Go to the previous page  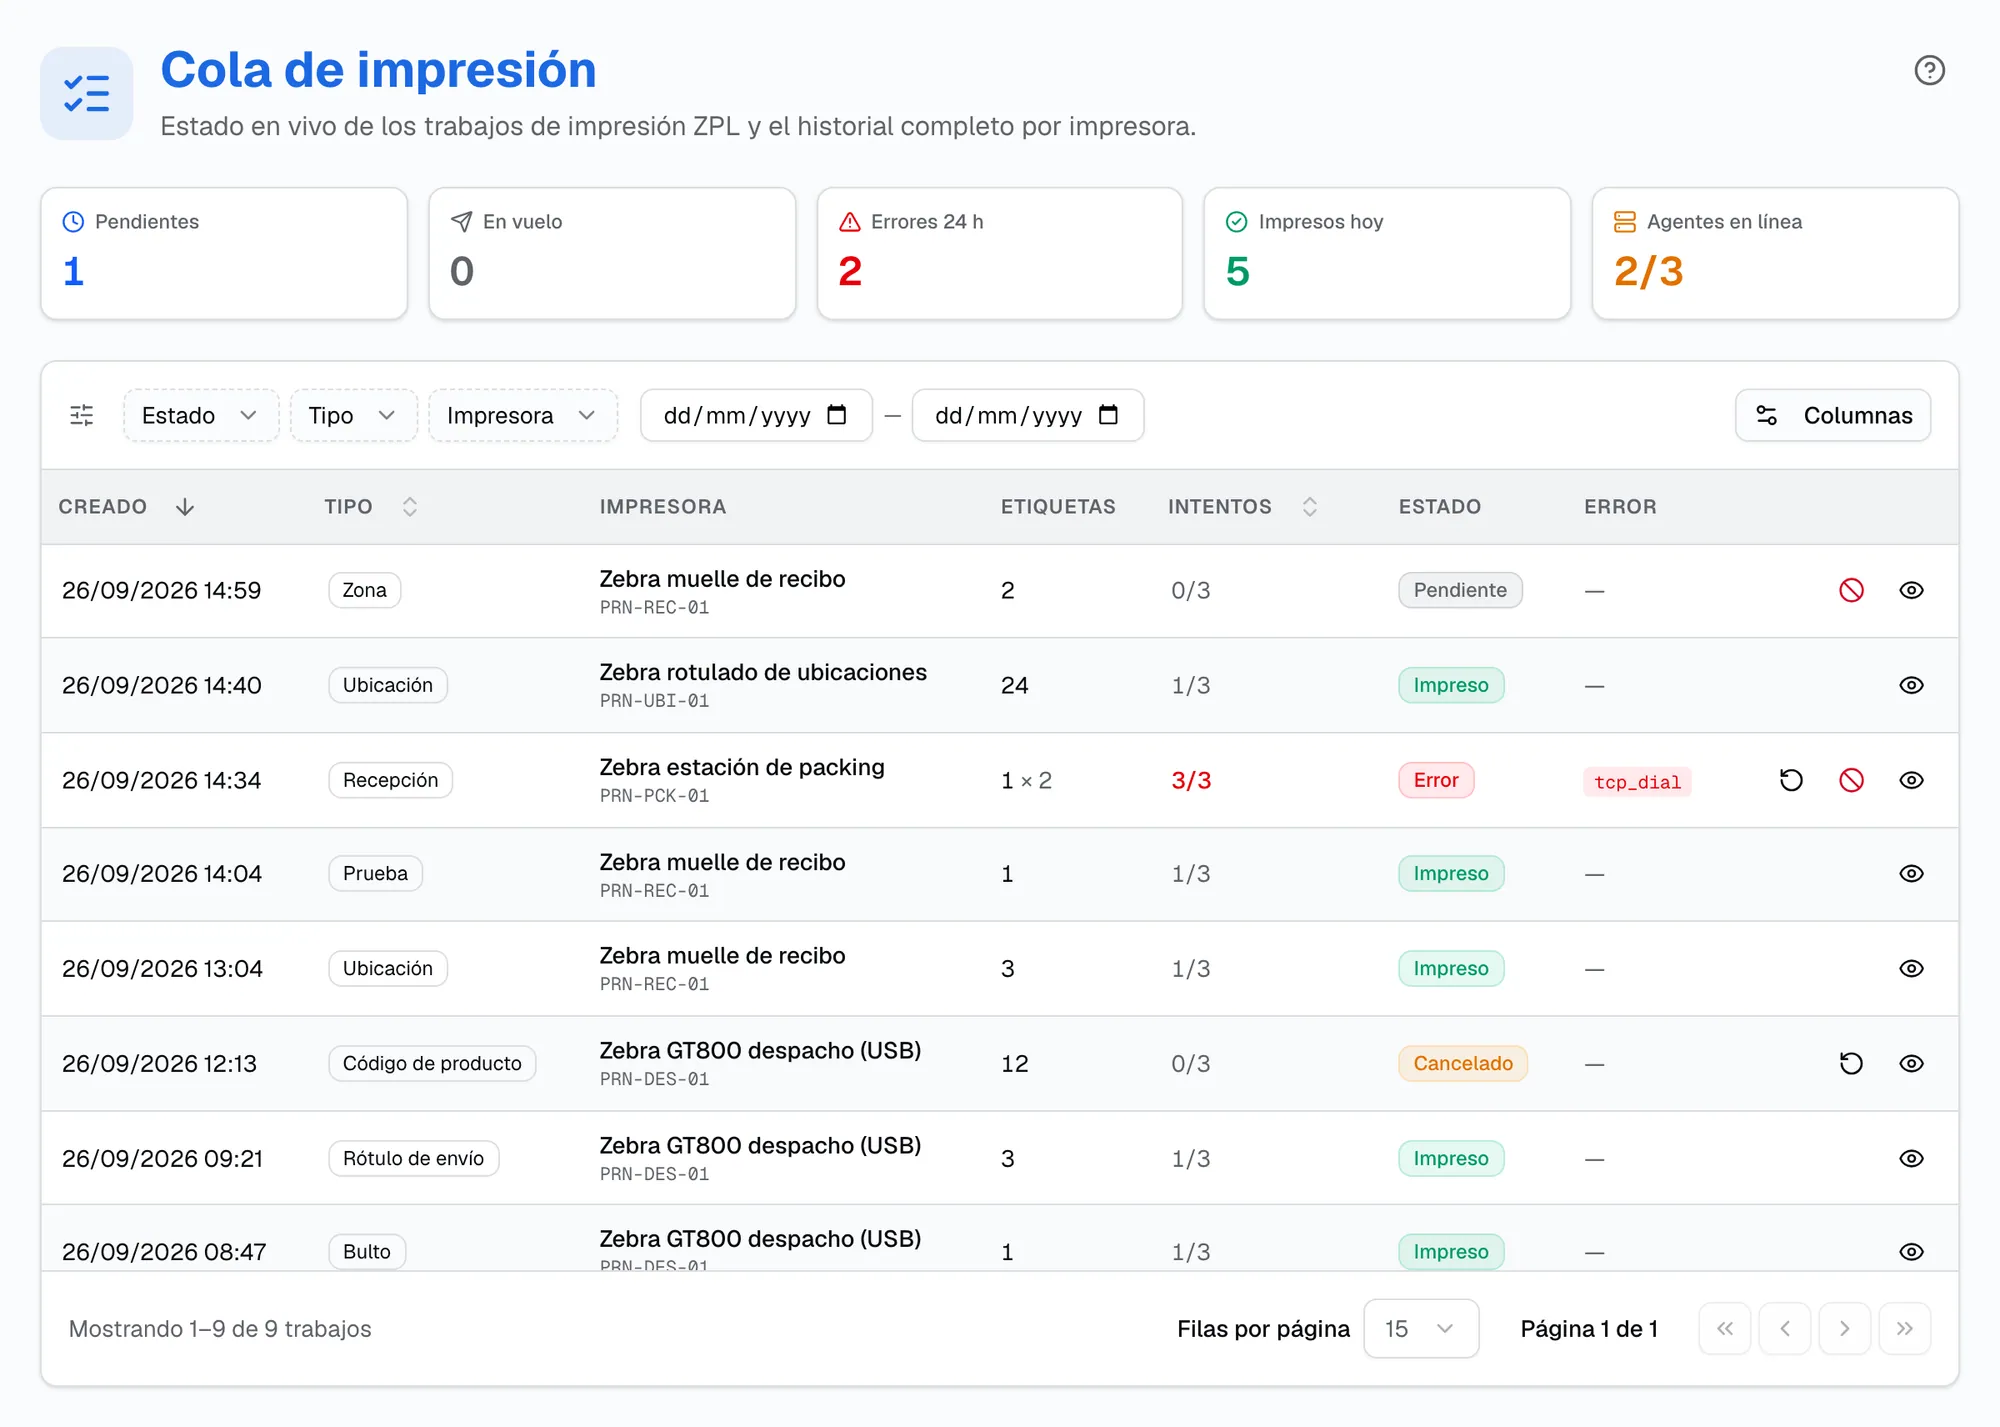(1785, 1328)
